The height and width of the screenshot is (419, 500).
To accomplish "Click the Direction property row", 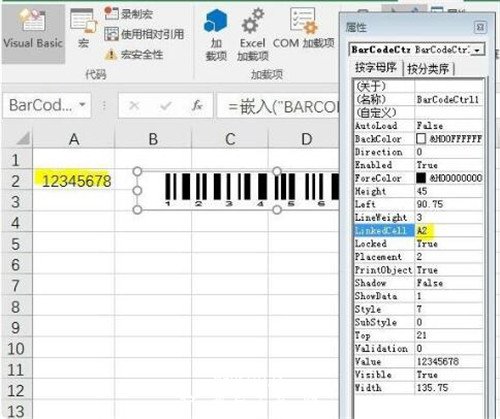I will [418, 152].
